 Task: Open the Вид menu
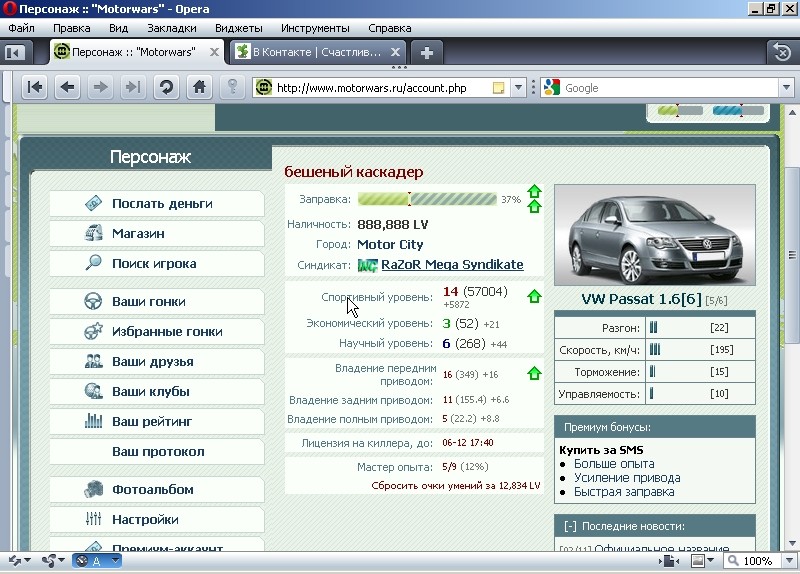point(118,28)
